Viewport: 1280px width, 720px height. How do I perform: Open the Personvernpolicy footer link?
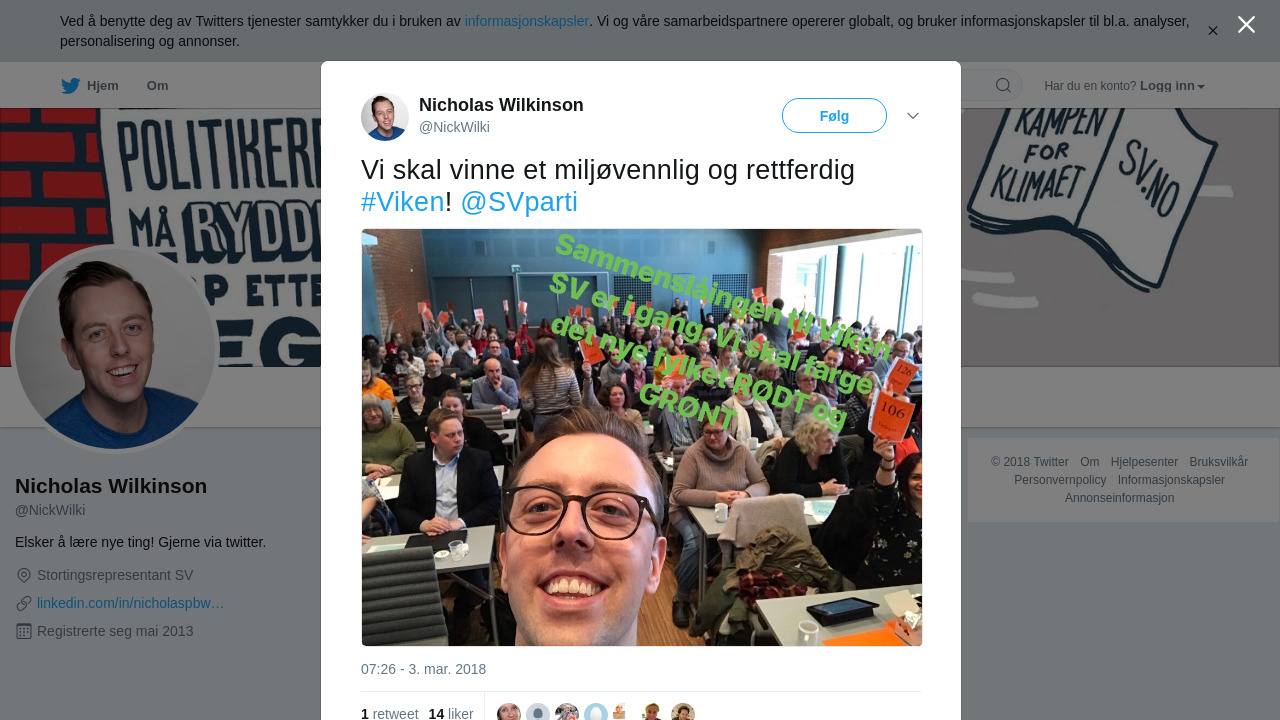1060,480
